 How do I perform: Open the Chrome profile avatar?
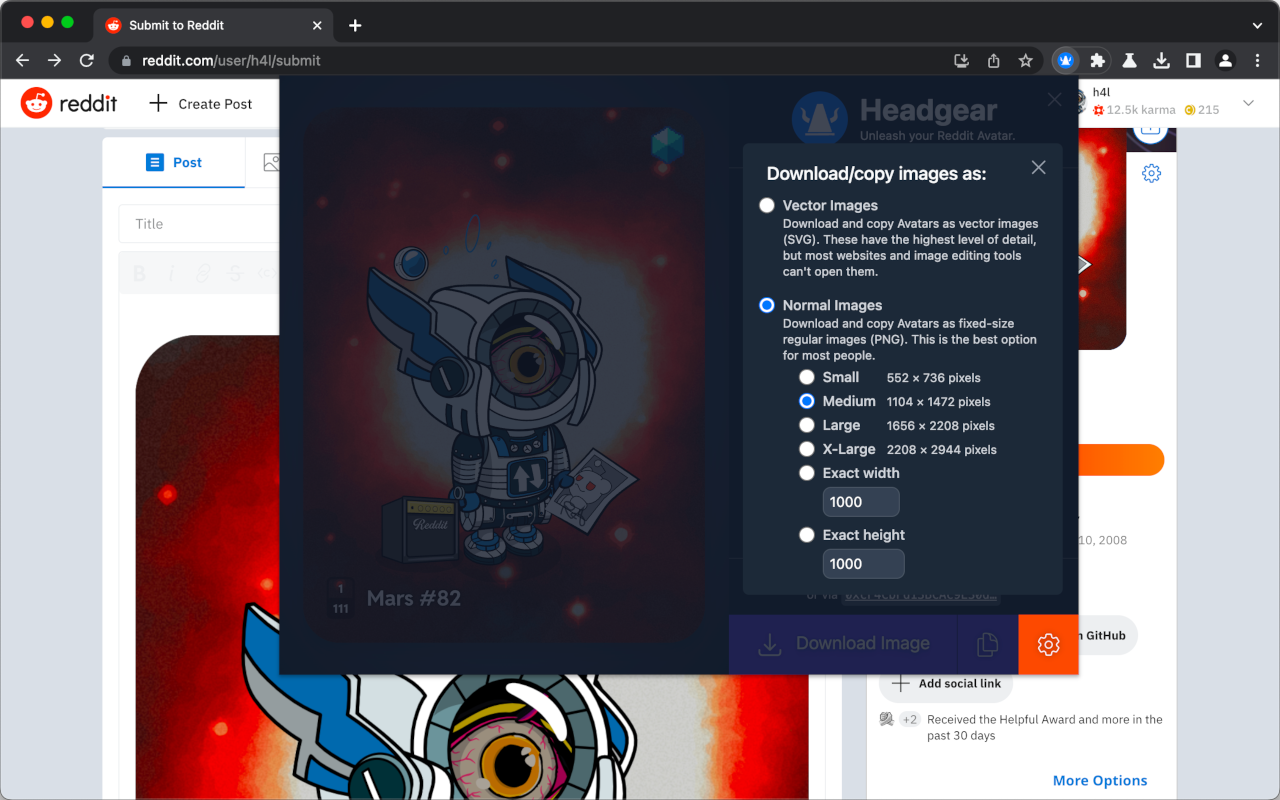coord(1225,60)
